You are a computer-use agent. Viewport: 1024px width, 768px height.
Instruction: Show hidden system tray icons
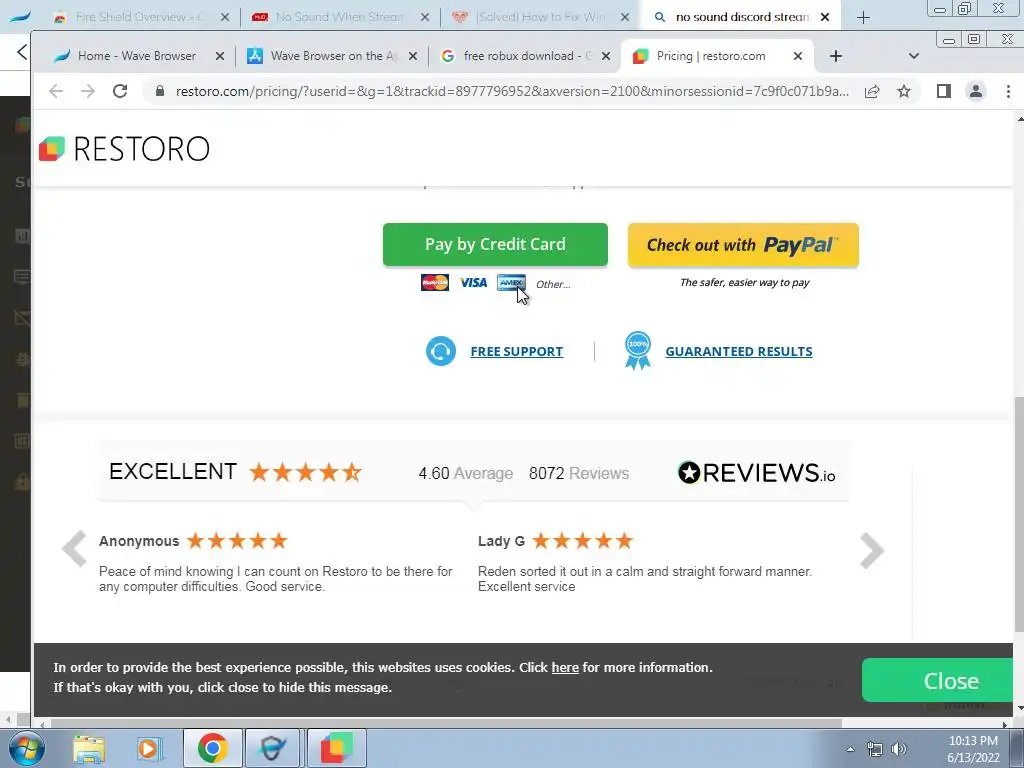850,749
